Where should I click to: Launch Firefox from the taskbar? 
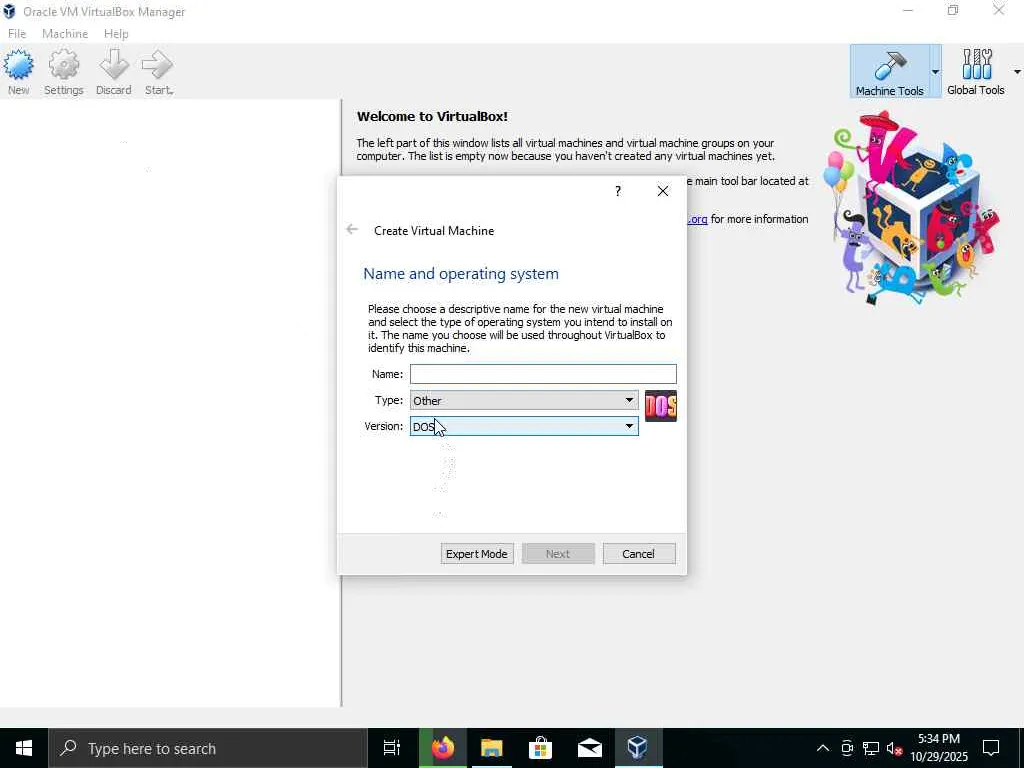[x=443, y=748]
